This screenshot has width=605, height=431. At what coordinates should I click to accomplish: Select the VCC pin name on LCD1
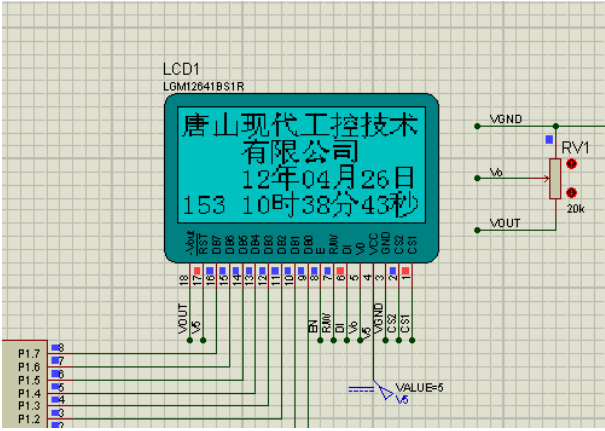pos(373,244)
